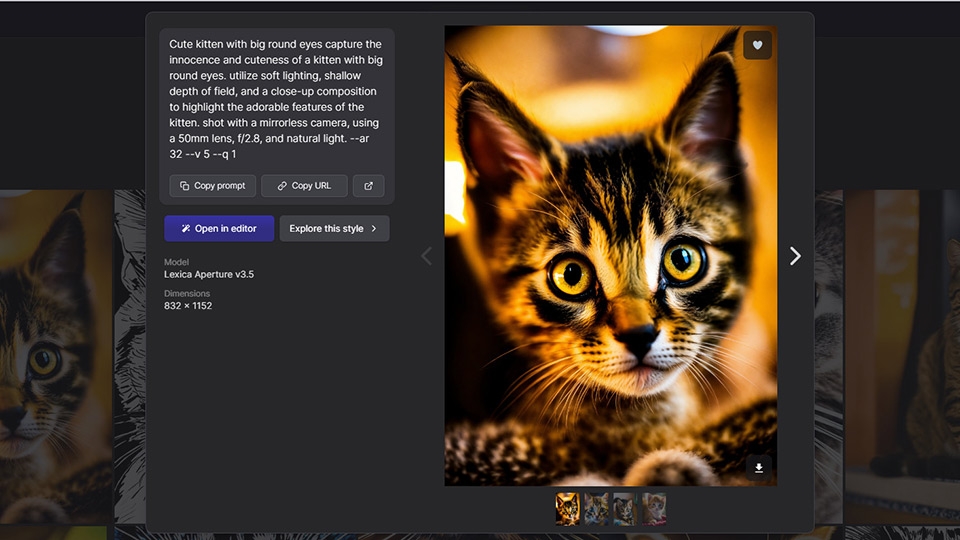Click background kitten image behind dialog on left
Screen dimensions: 960x540
(56, 356)
